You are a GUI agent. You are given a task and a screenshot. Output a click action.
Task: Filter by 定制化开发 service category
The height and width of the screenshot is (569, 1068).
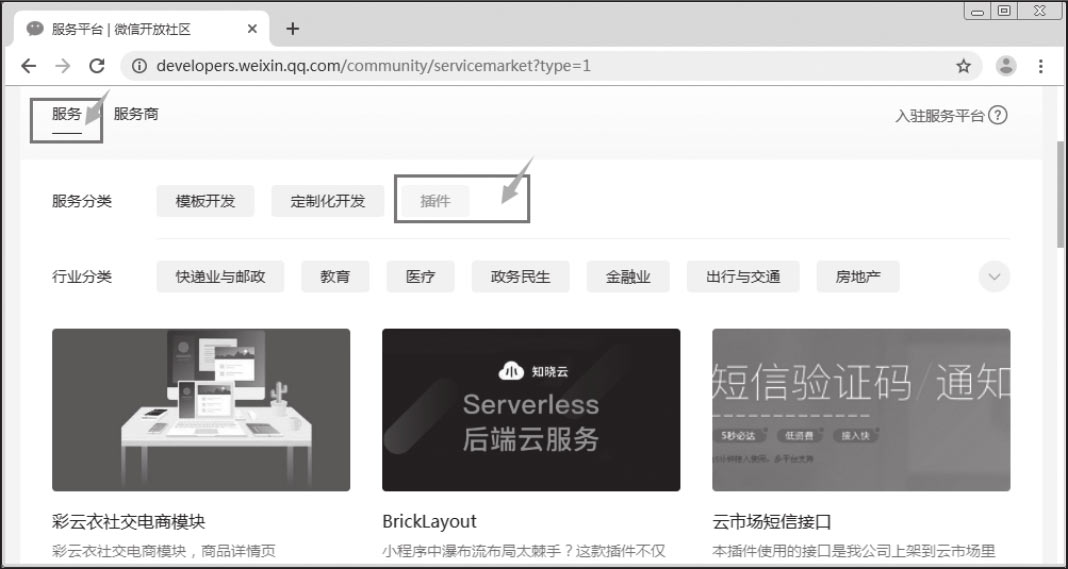(x=328, y=201)
